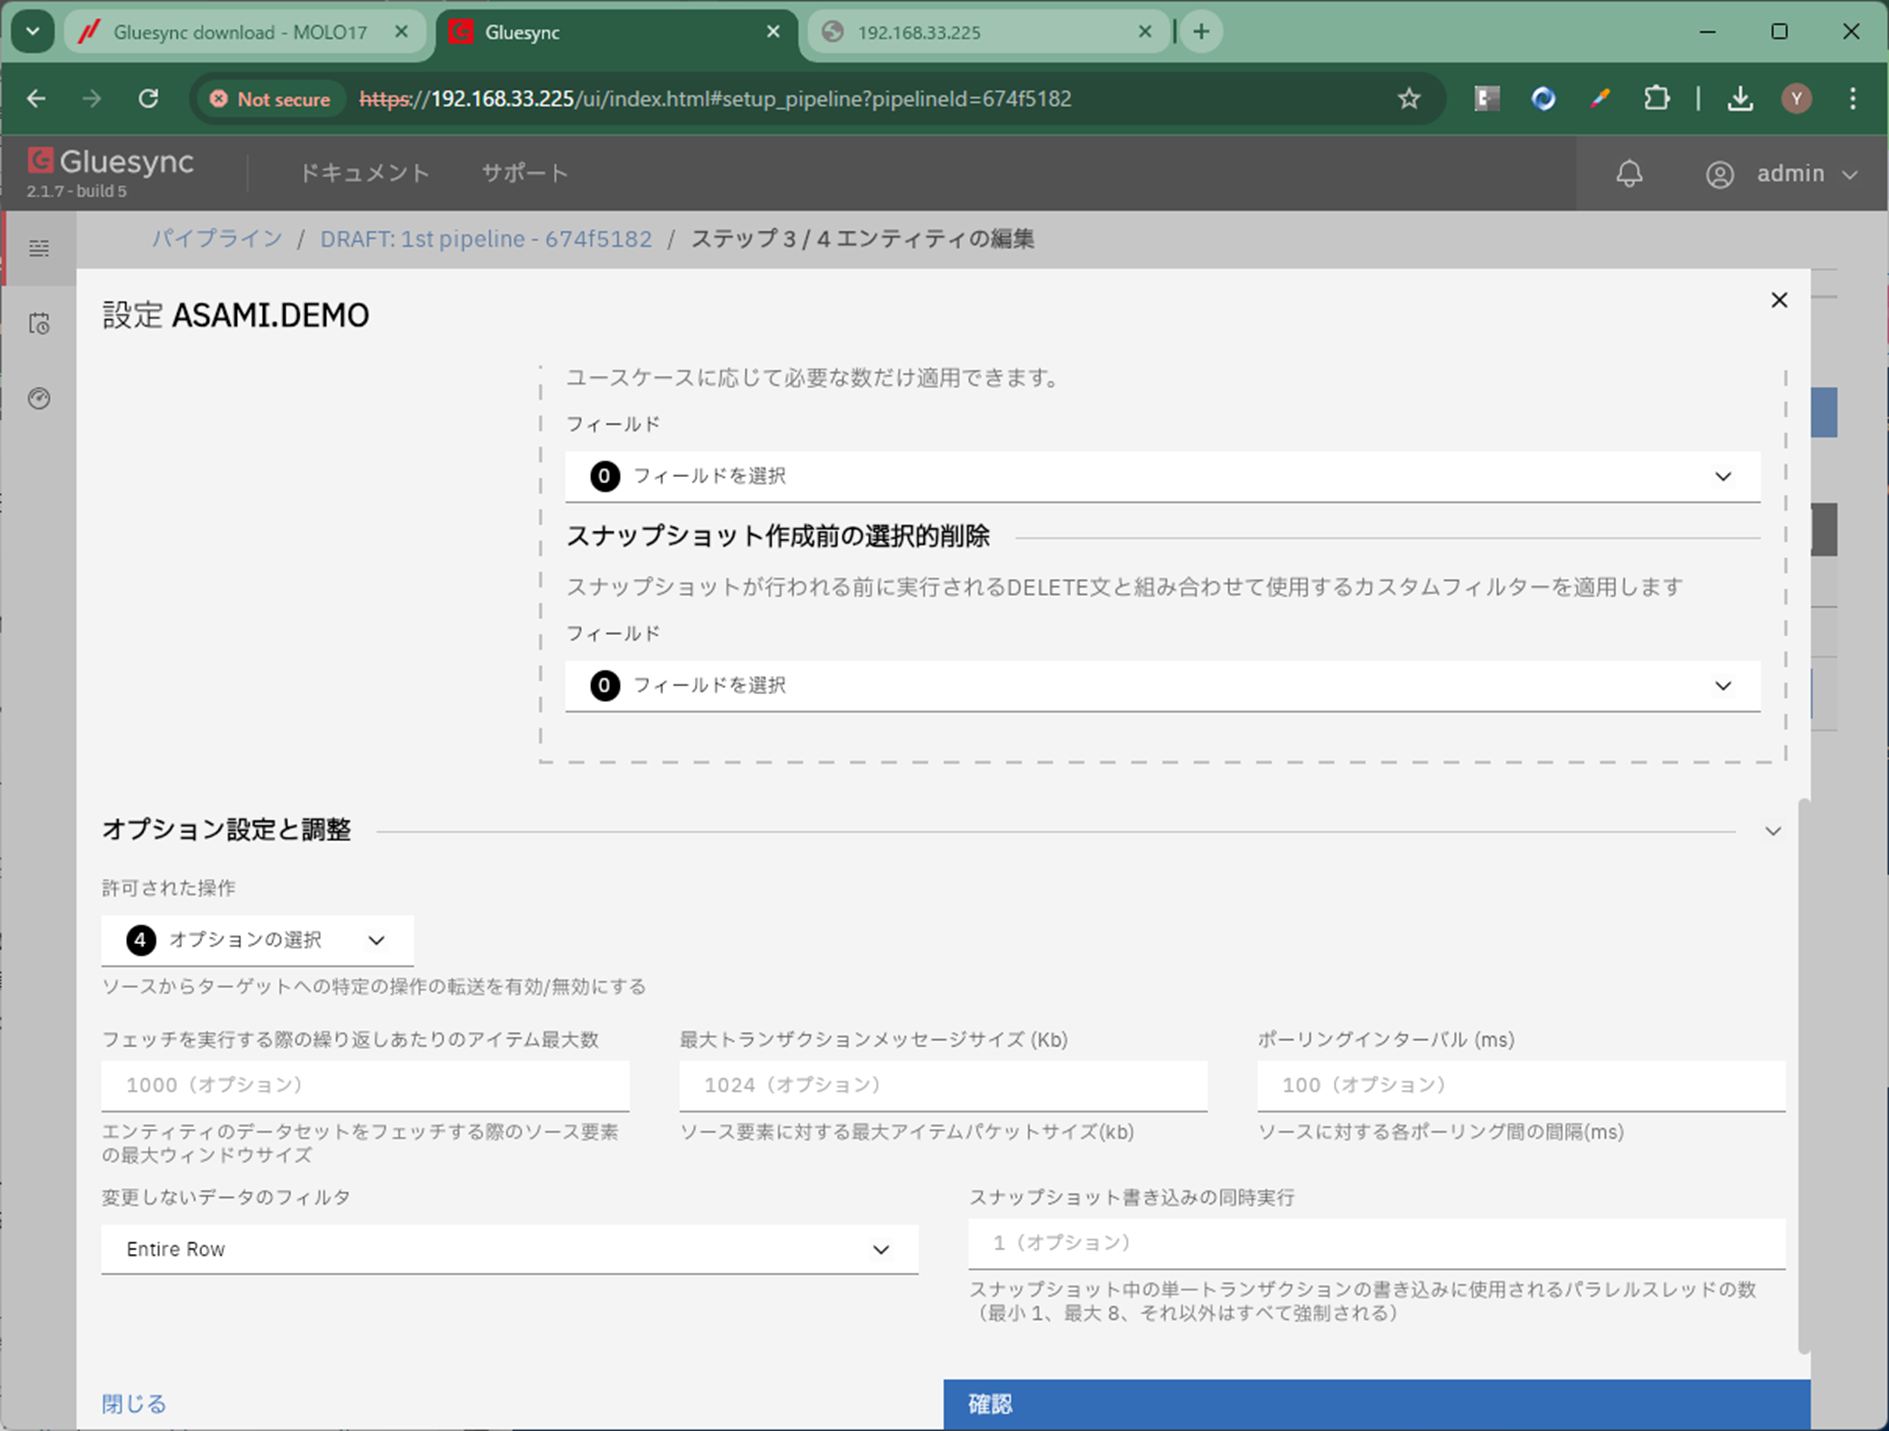Image resolution: width=1889 pixels, height=1431 pixels.
Task: Open the Entire Row filter dropdown
Action: click(x=509, y=1249)
